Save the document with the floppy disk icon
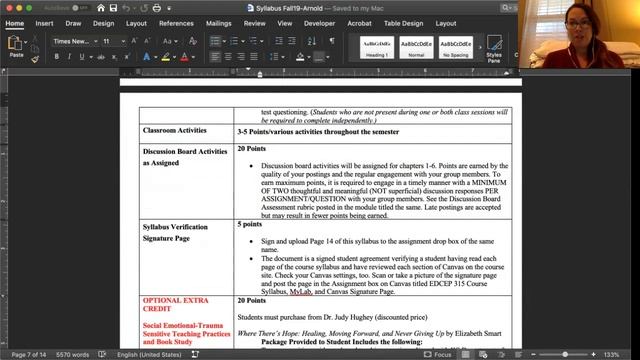Screen dimensions: 640x360 (113, 8)
